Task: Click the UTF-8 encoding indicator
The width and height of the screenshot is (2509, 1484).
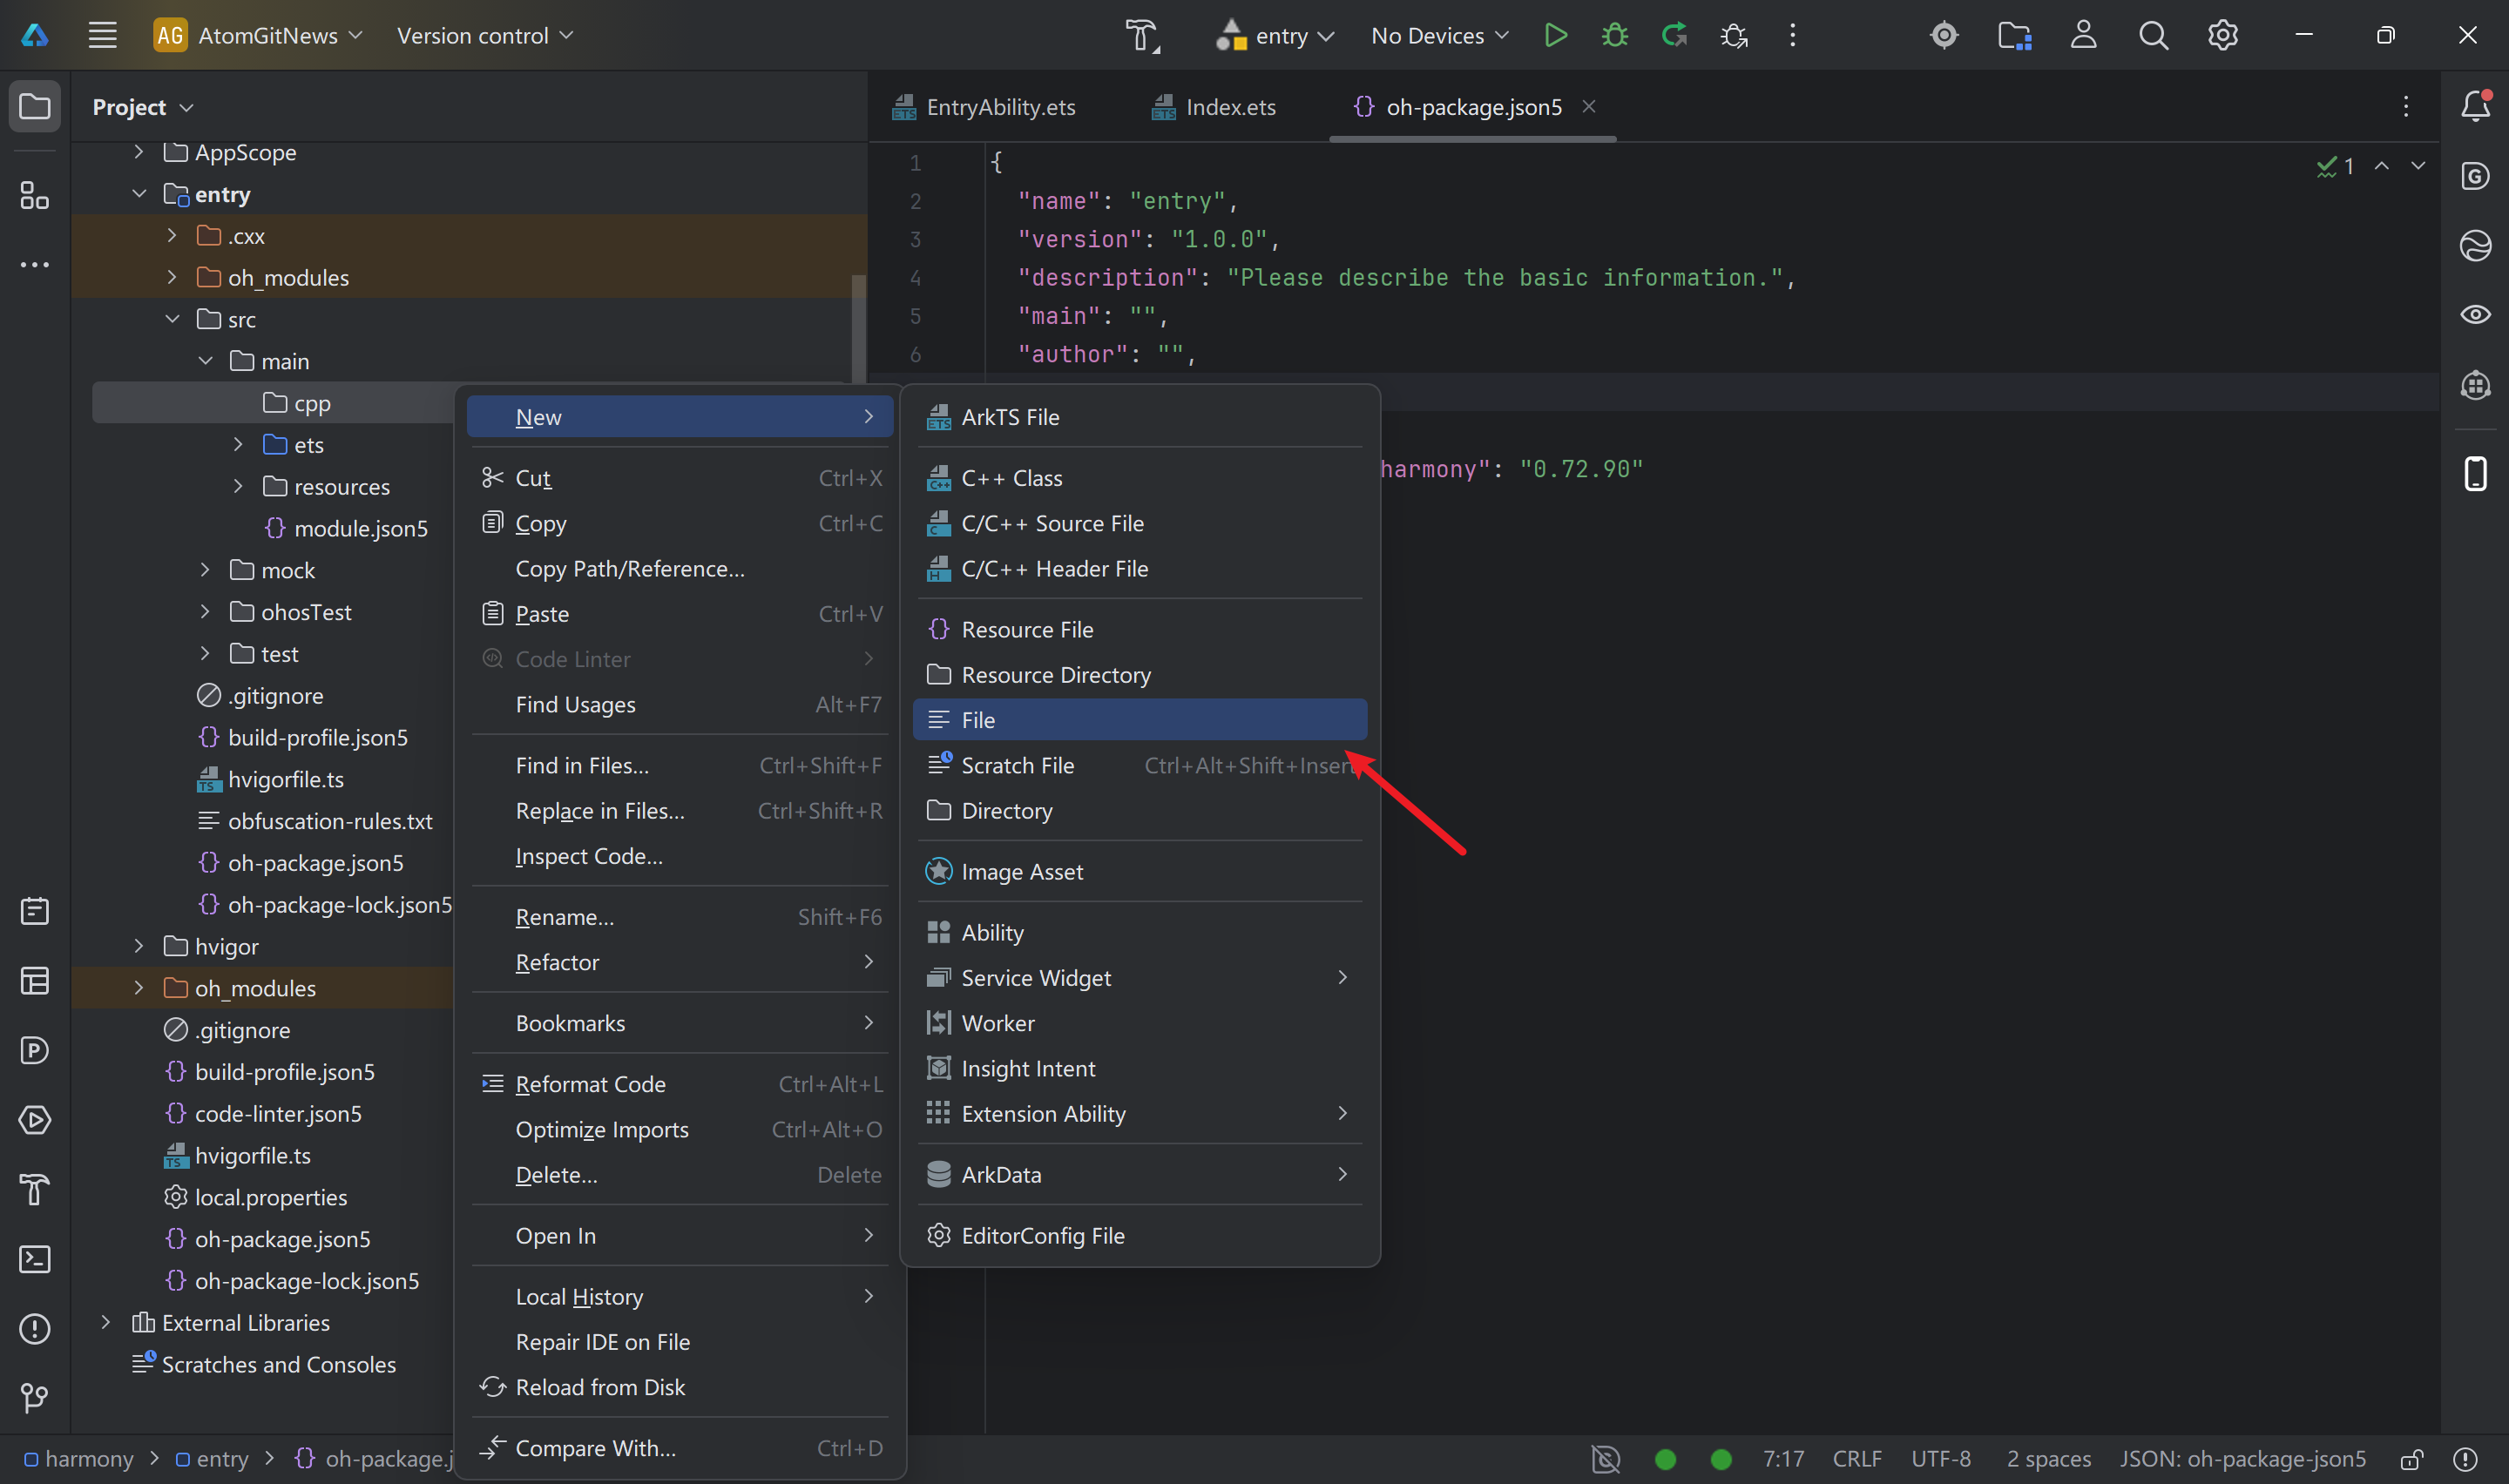Action: pyautogui.click(x=1940, y=1459)
